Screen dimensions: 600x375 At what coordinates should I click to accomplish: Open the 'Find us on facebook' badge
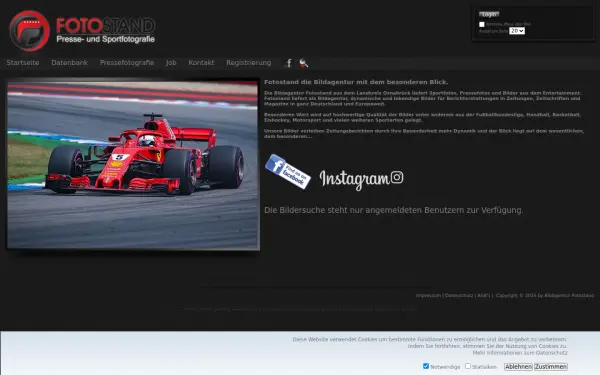[x=288, y=171]
